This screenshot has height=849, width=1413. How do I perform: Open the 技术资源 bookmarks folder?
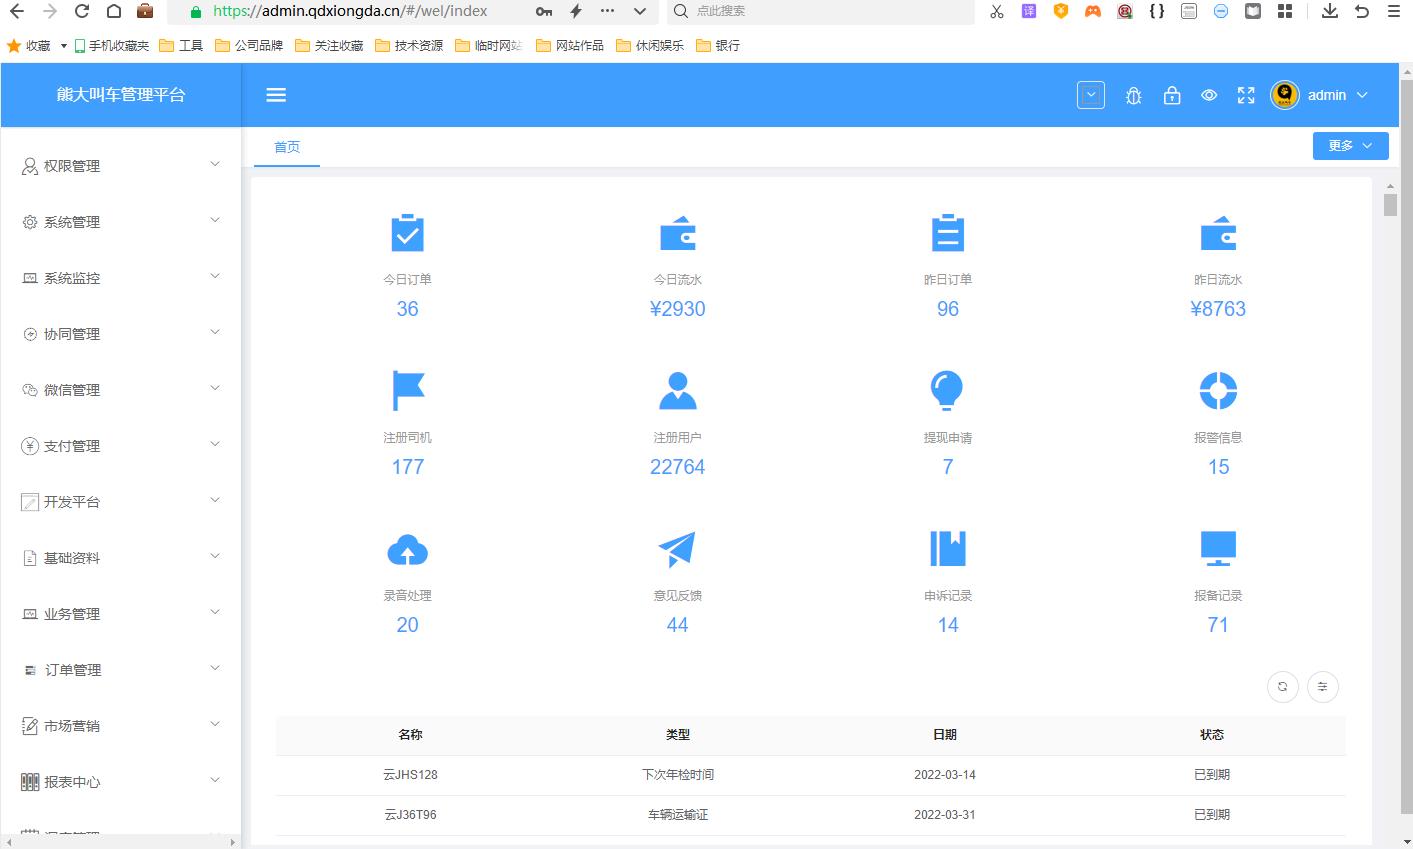pos(409,45)
